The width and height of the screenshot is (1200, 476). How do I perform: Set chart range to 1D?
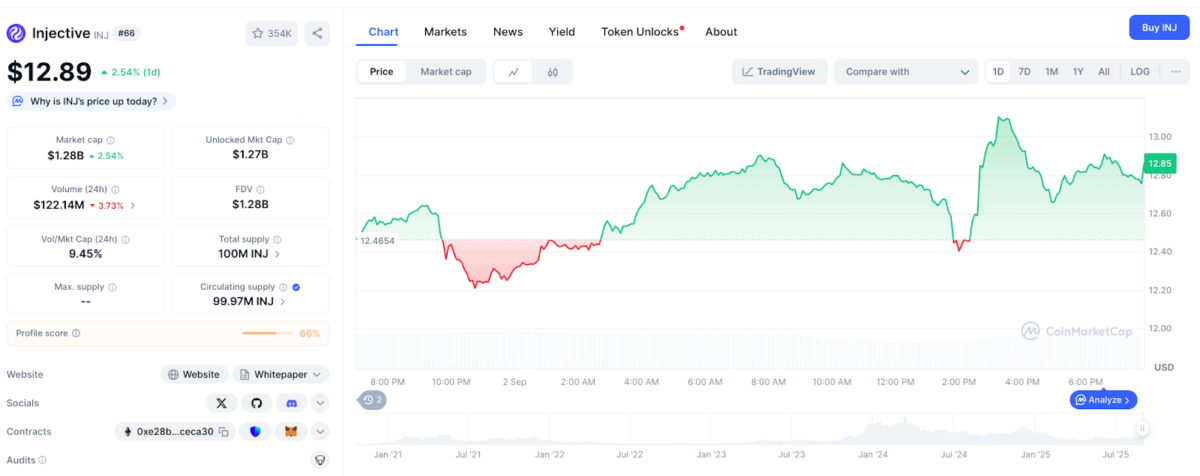coord(998,72)
